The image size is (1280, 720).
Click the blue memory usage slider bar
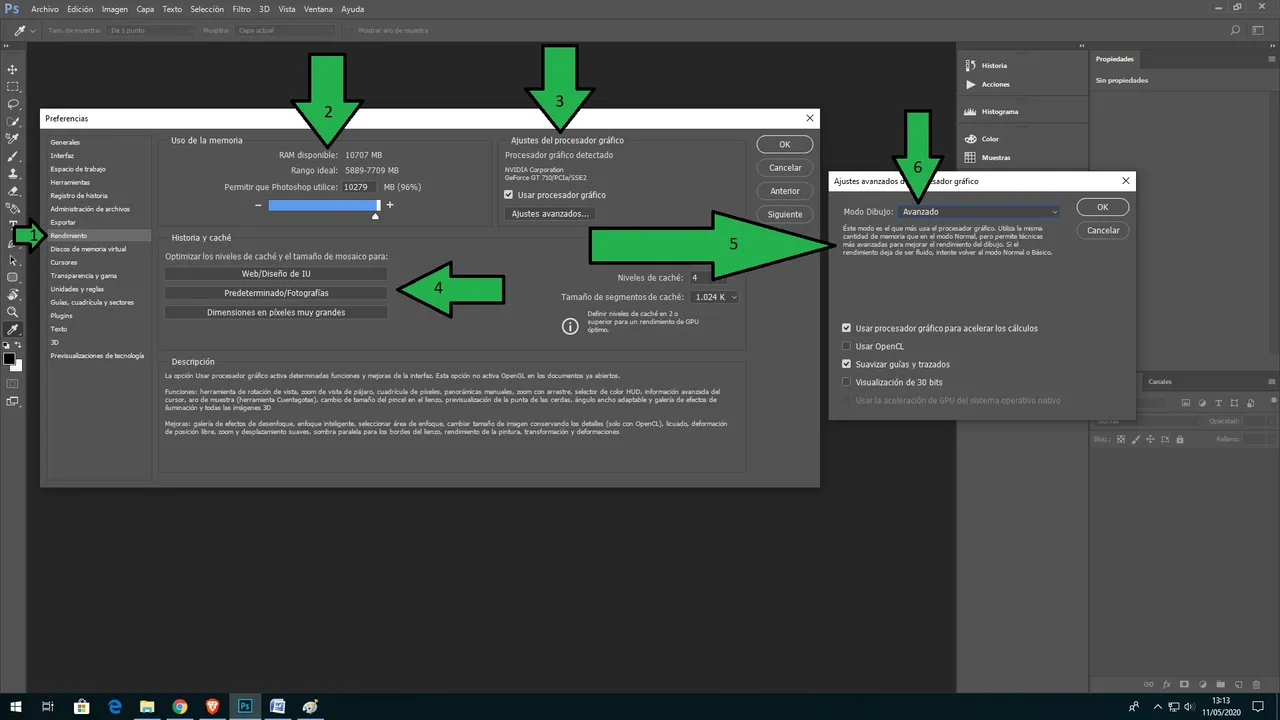point(323,205)
